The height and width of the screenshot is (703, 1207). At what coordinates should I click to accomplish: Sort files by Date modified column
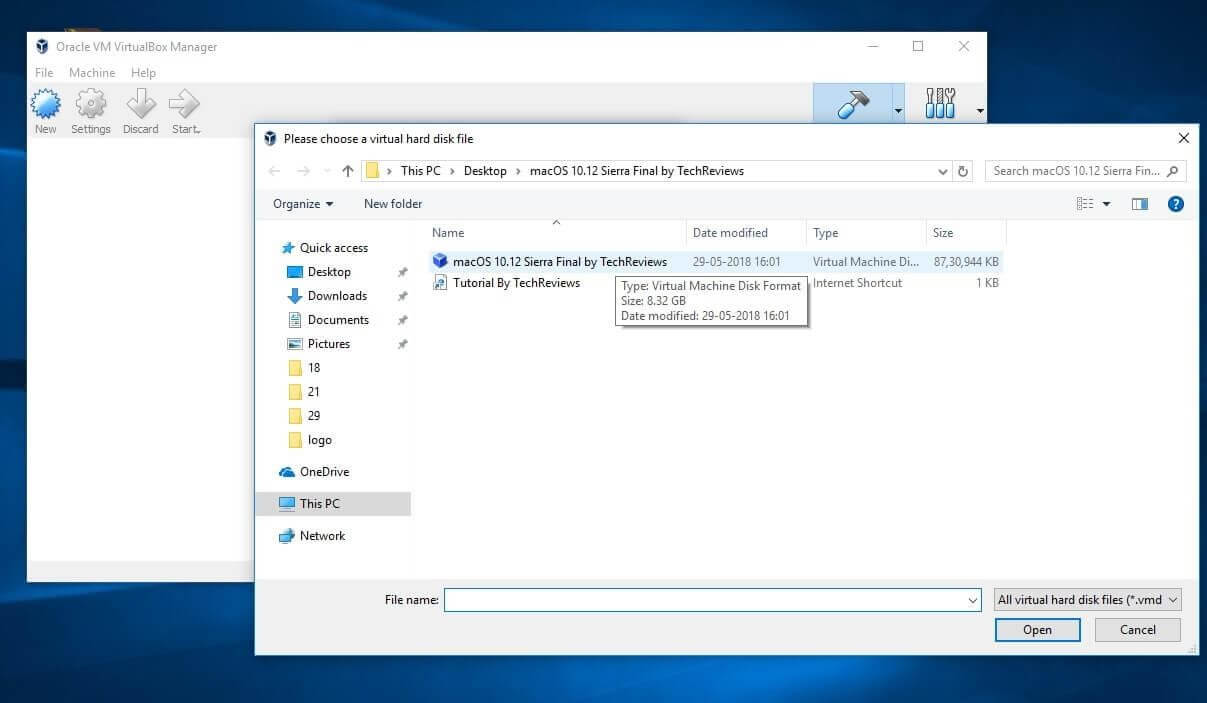pyautogui.click(x=730, y=233)
